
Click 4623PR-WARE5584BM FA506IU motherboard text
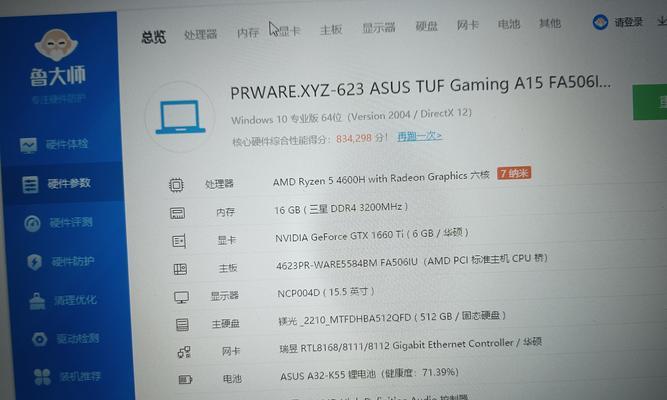411,262
